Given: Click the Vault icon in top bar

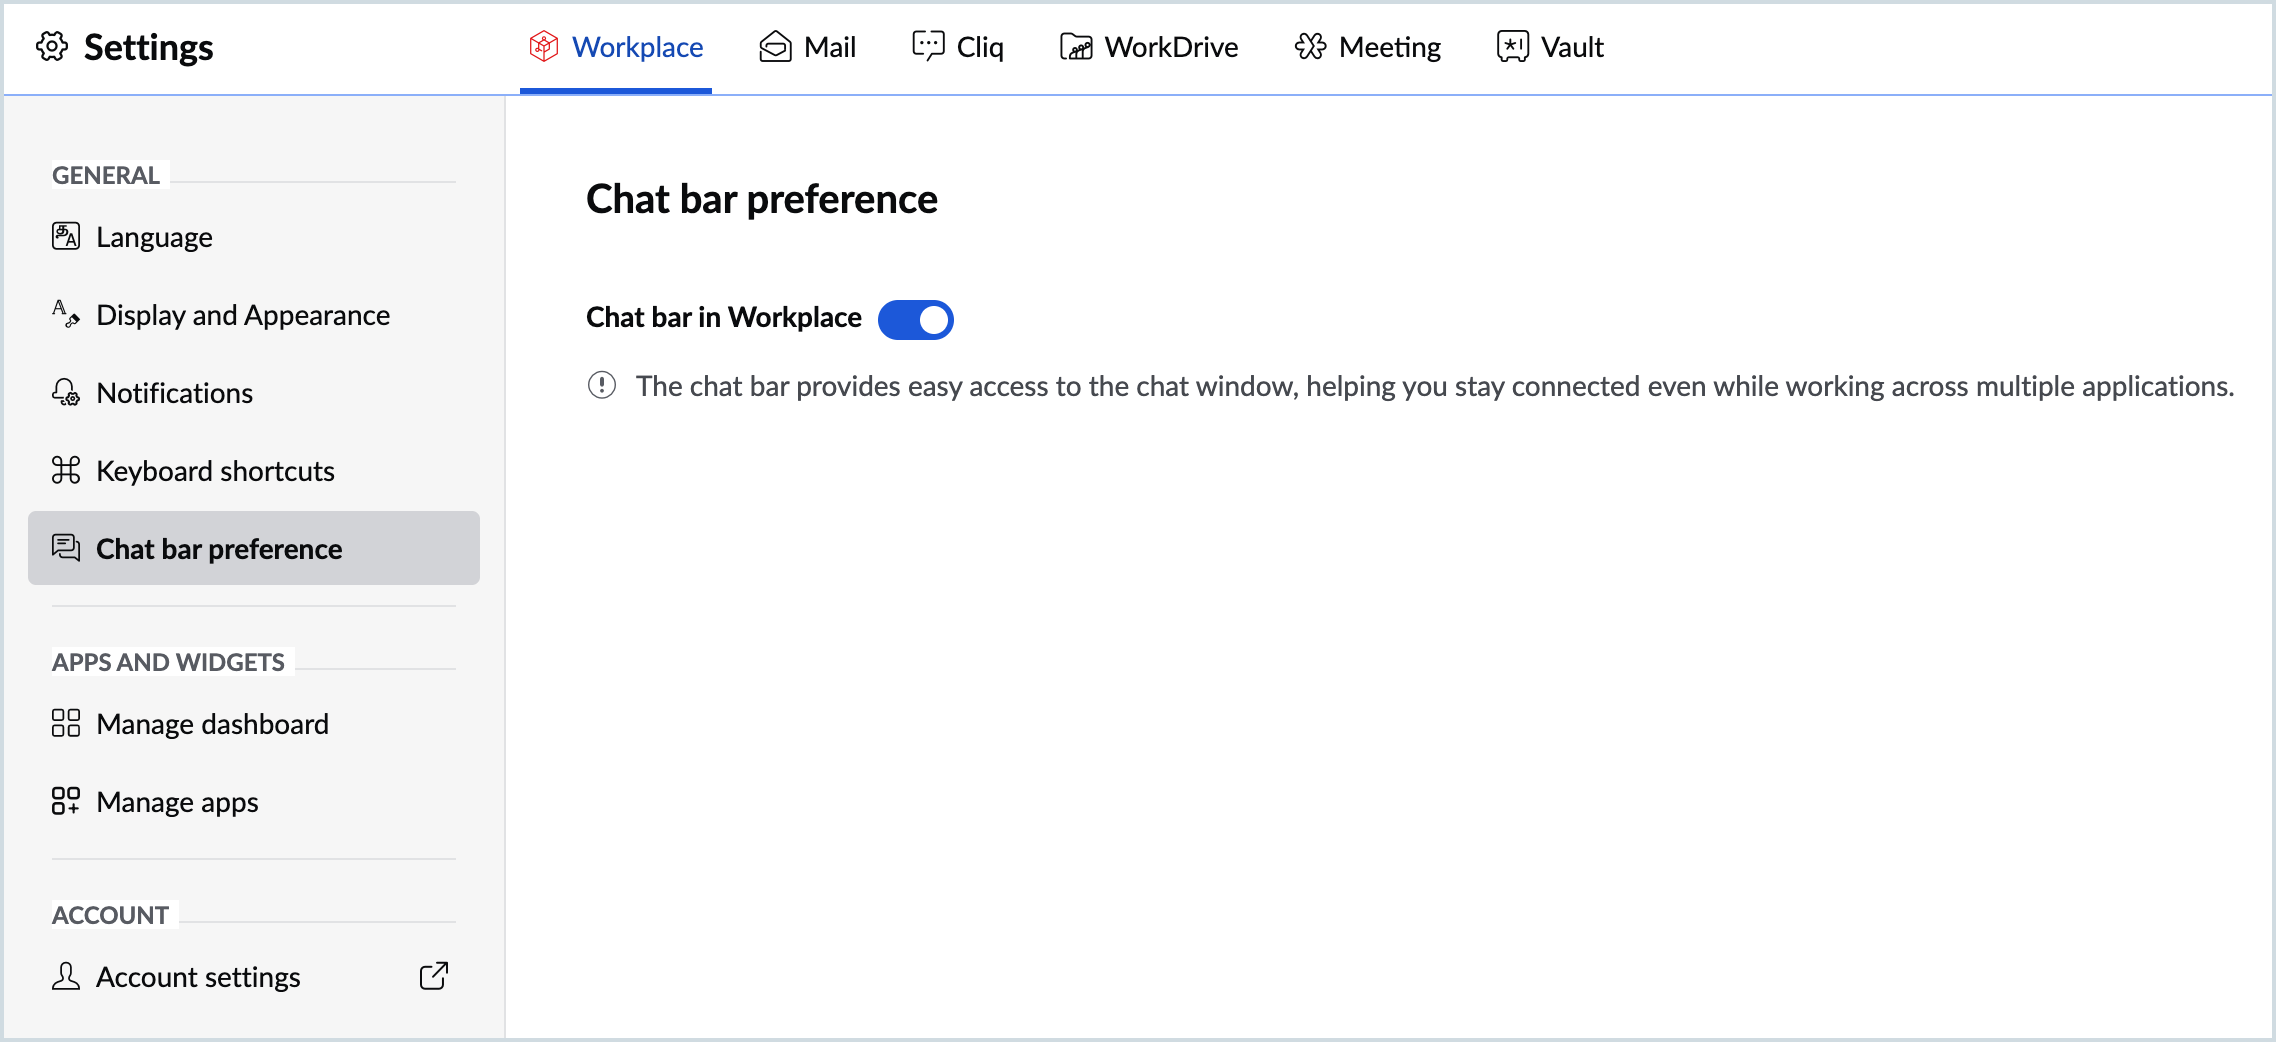Looking at the screenshot, I should point(1513,46).
